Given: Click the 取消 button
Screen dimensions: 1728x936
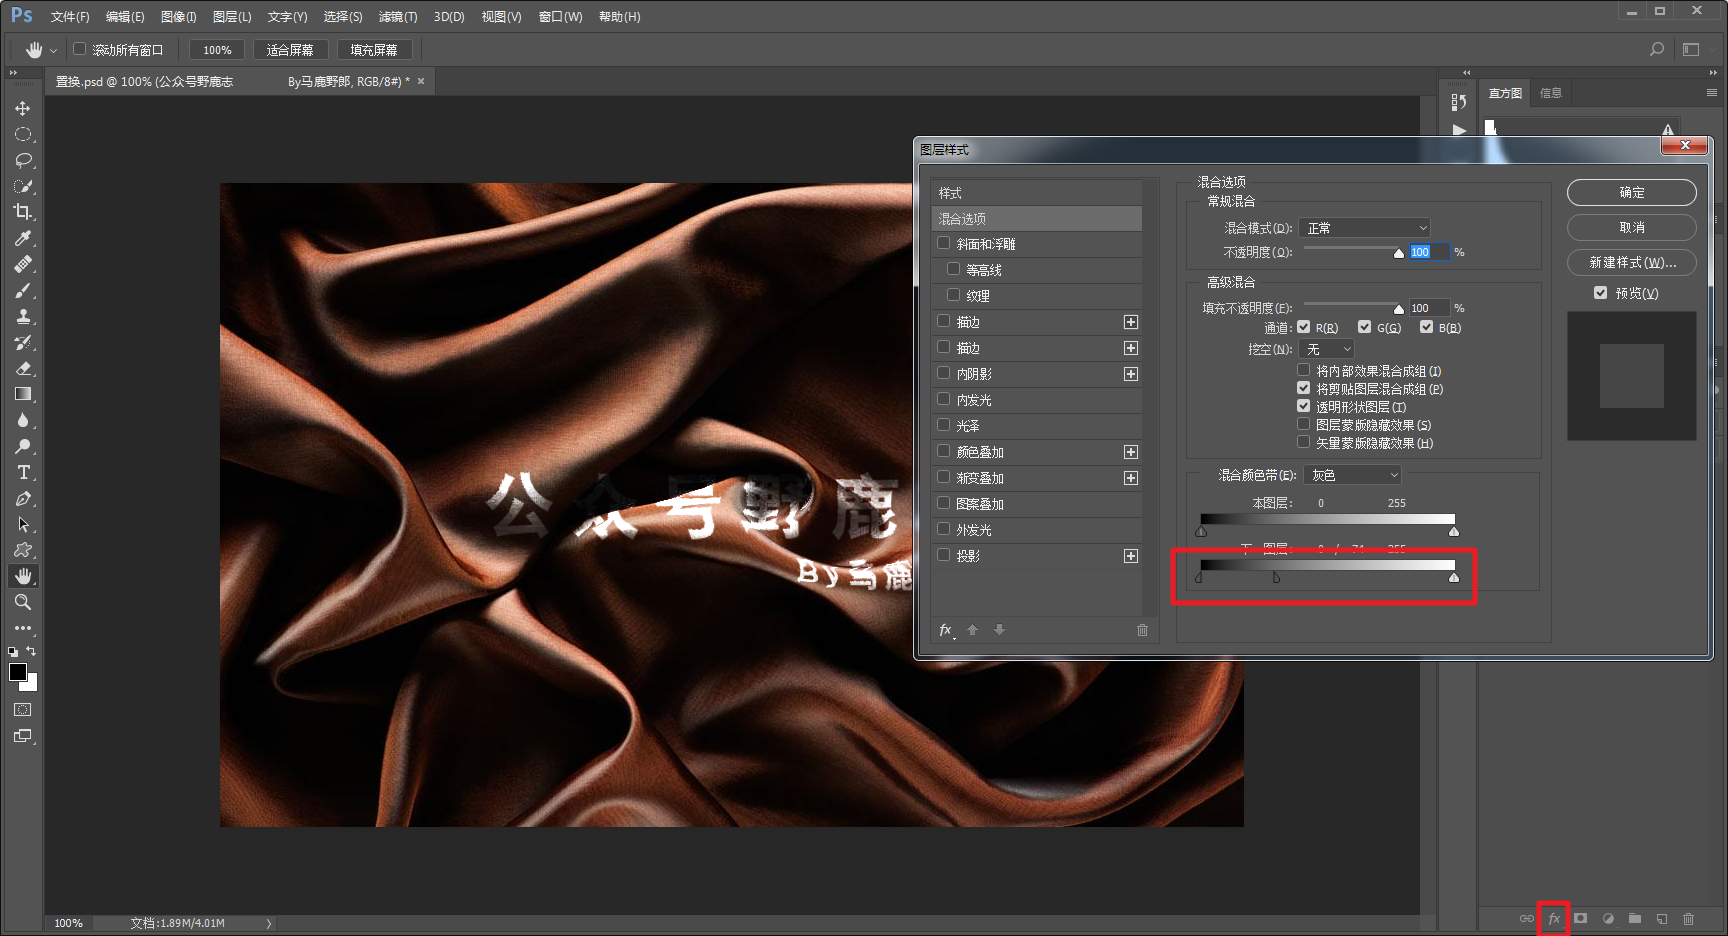Looking at the screenshot, I should click(x=1631, y=227).
